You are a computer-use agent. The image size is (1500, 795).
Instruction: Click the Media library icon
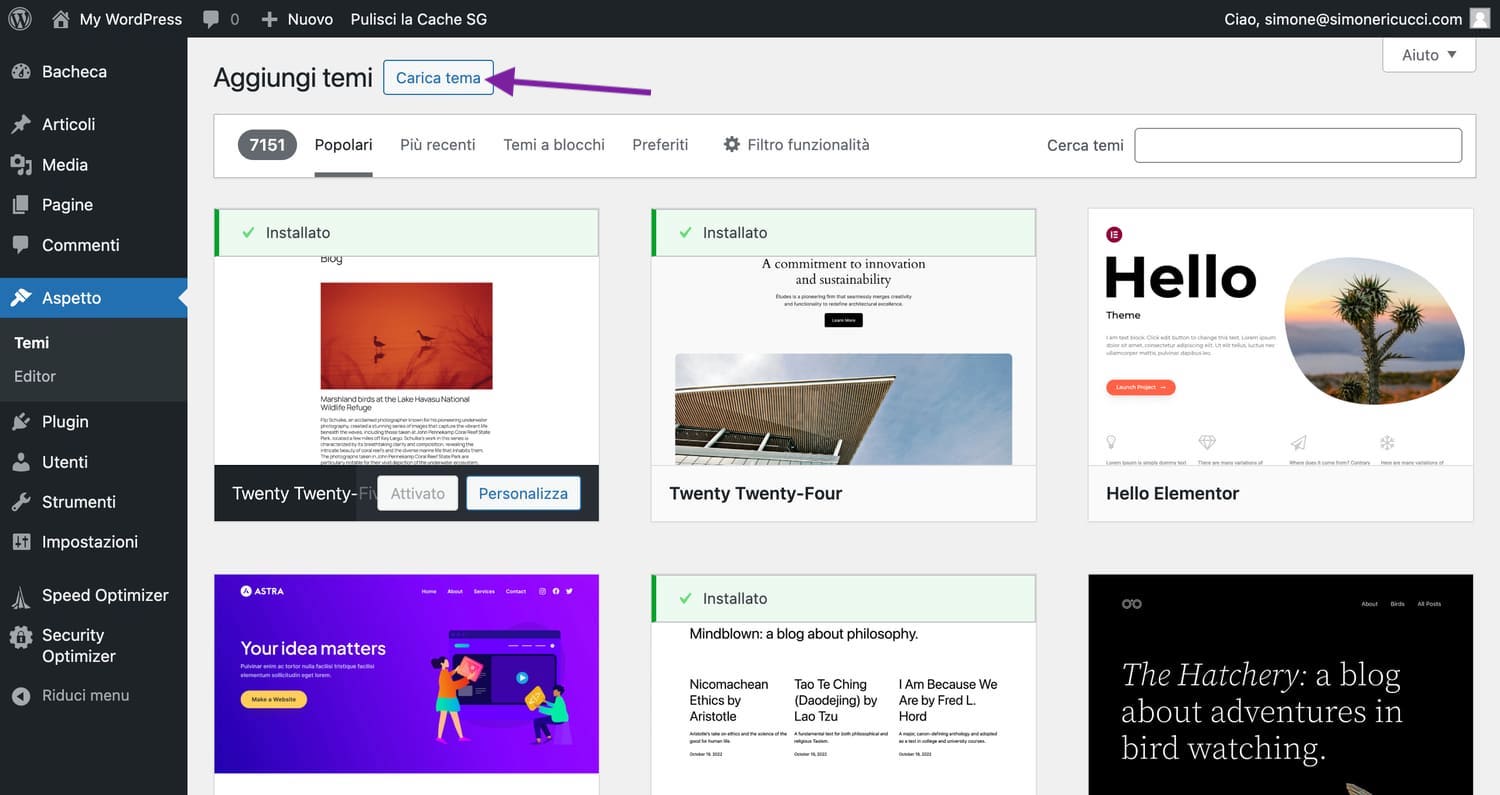[x=21, y=165]
